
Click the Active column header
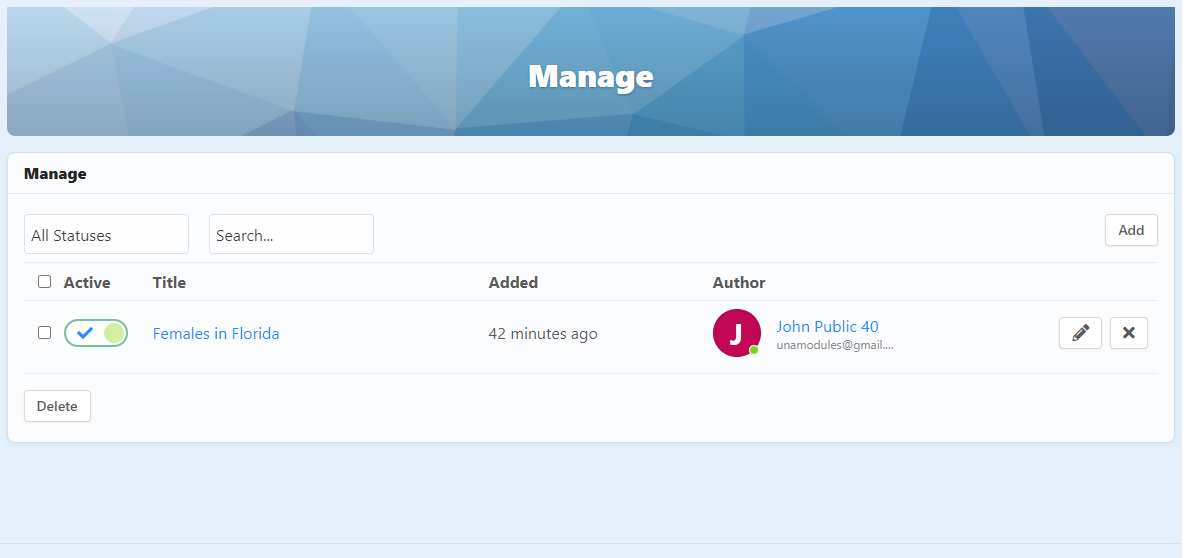pos(87,283)
